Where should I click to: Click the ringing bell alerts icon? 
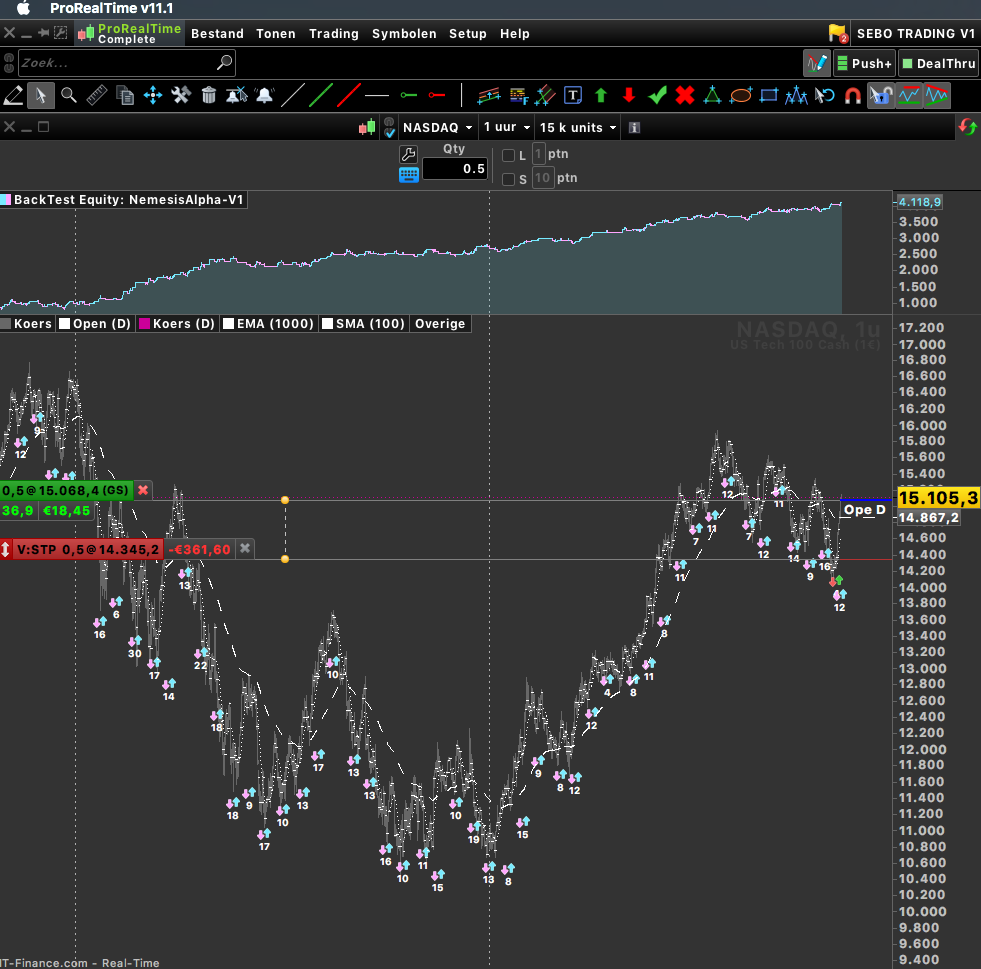tap(265, 96)
